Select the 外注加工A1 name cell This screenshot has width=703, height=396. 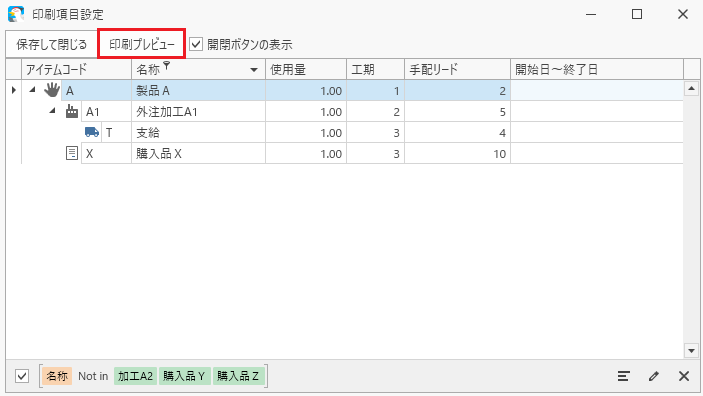click(198, 111)
